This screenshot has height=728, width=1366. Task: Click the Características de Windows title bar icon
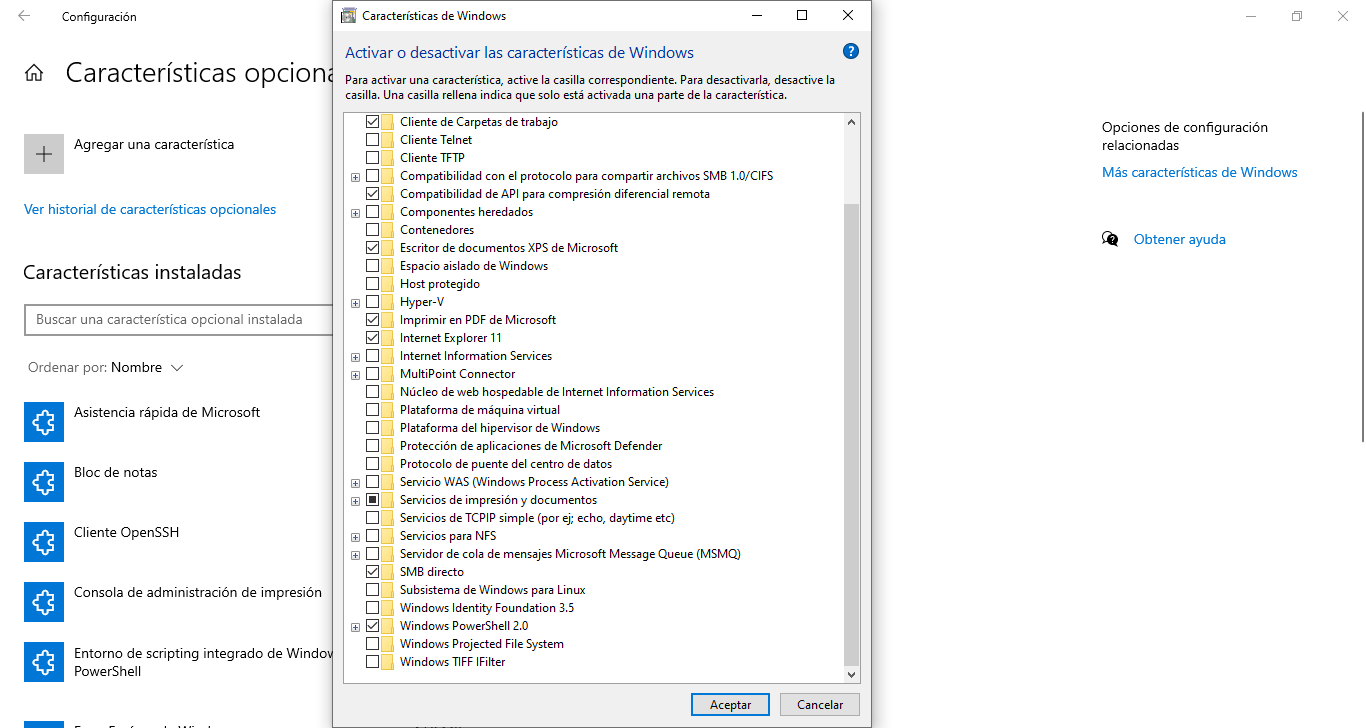(348, 16)
